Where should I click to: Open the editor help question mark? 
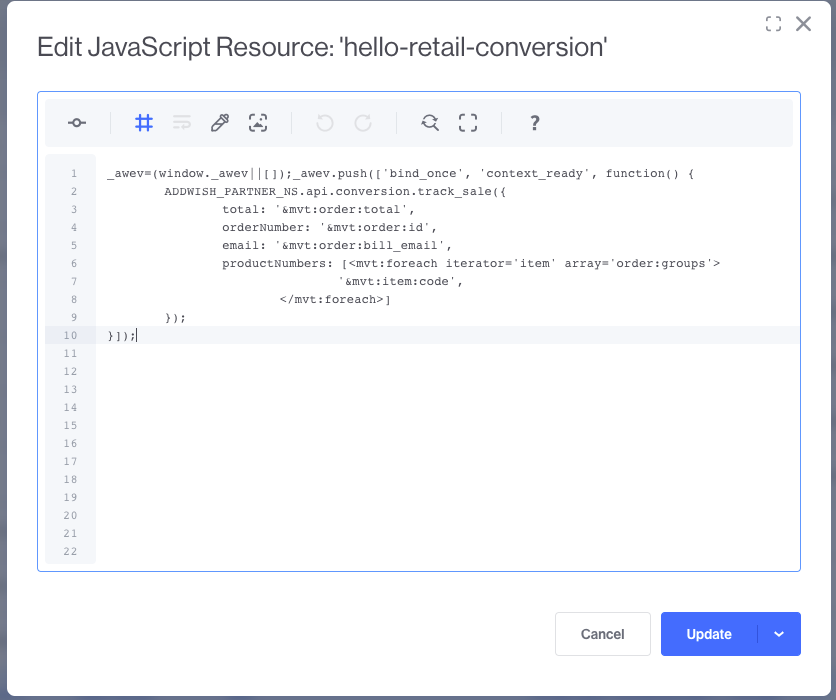coord(535,123)
